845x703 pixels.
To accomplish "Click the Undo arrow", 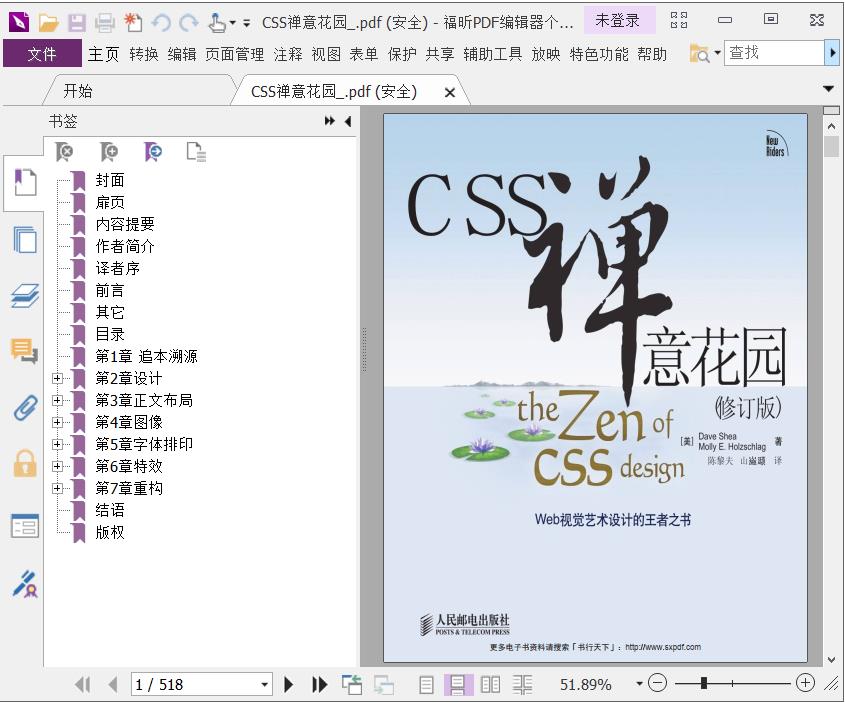I will click(x=161, y=23).
